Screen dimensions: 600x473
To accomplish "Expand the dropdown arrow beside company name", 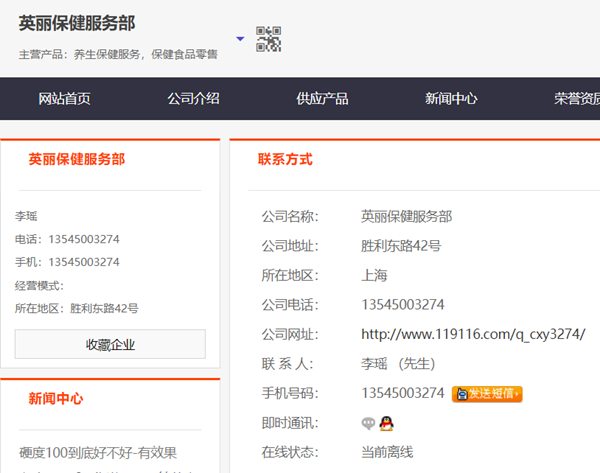I will coord(240,40).
